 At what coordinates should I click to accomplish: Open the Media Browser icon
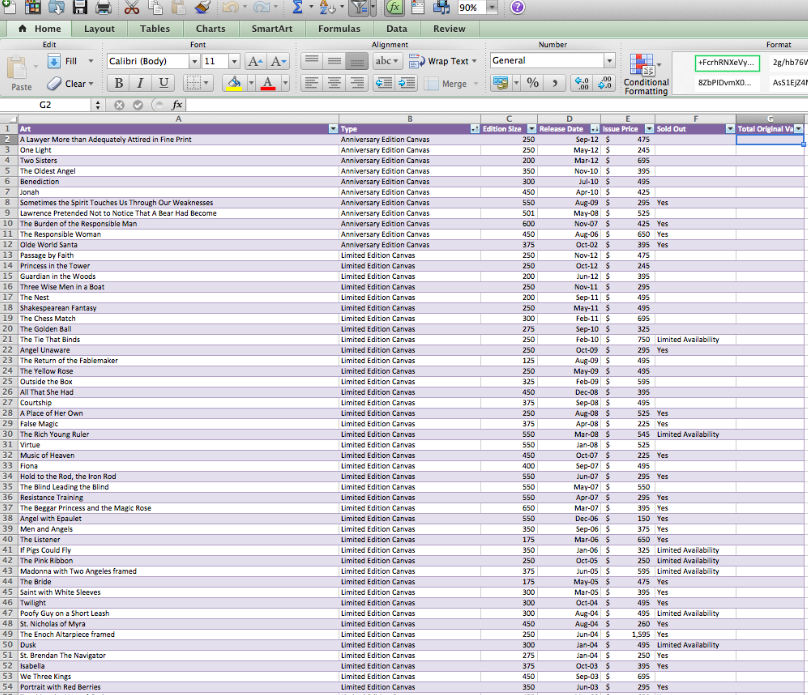(442, 7)
